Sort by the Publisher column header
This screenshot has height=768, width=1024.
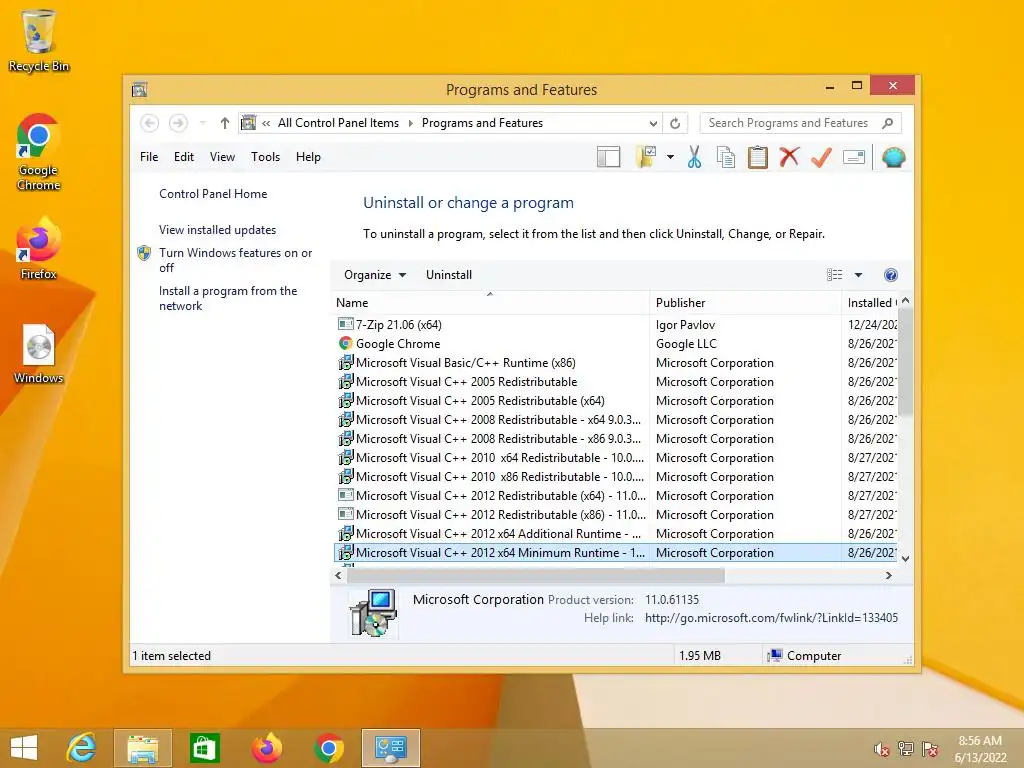pos(746,302)
